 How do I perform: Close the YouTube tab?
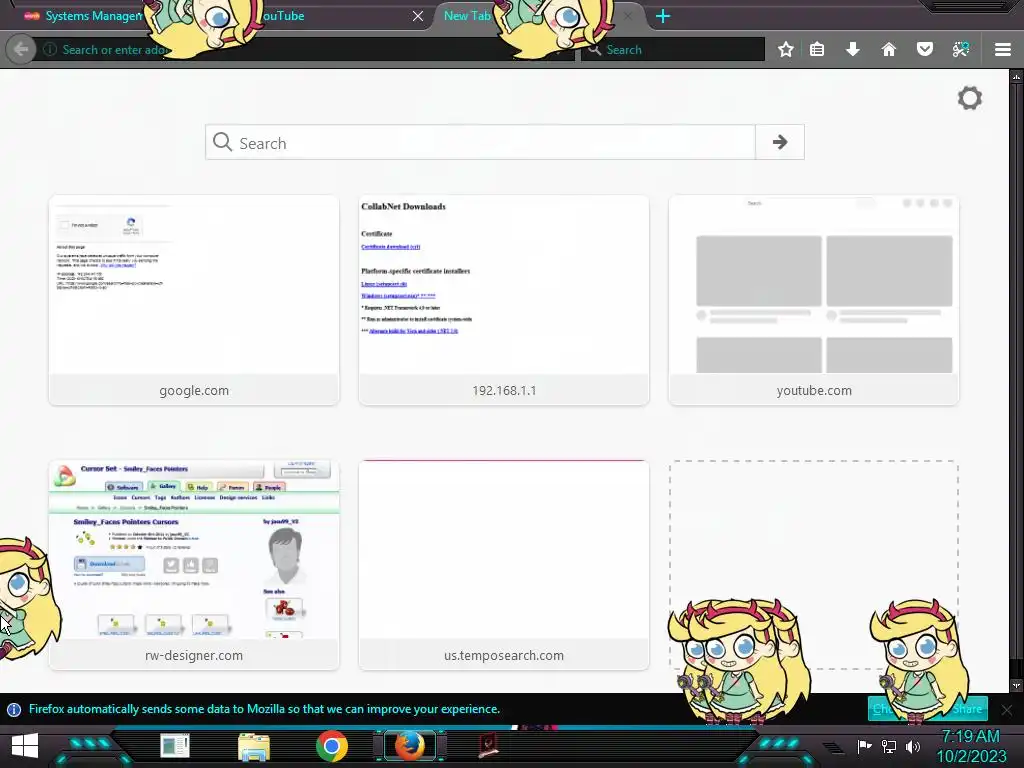[x=418, y=16]
